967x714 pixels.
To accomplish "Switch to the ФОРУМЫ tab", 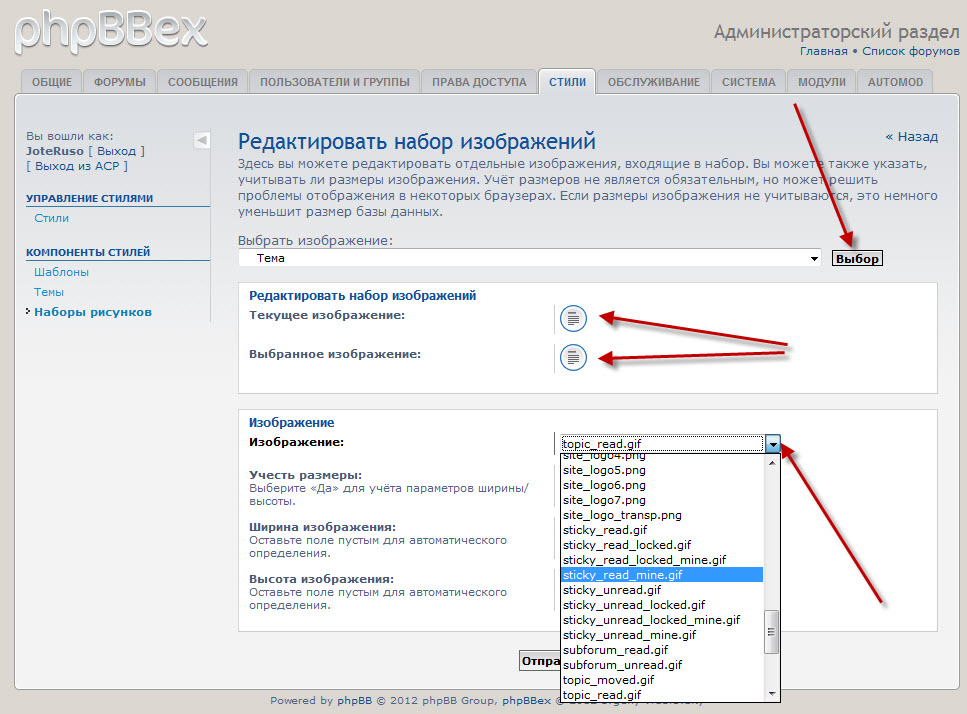I will pos(120,82).
